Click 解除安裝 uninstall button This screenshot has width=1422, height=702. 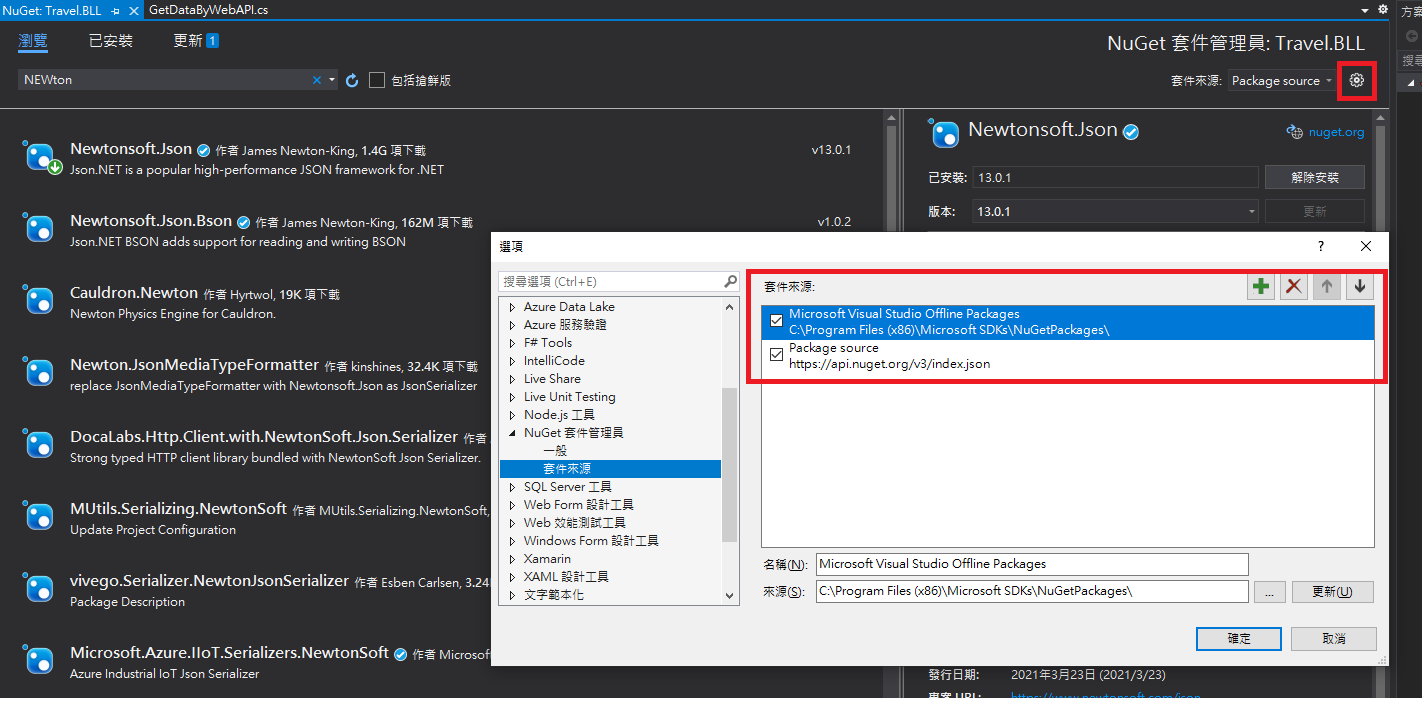click(1314, 177)
